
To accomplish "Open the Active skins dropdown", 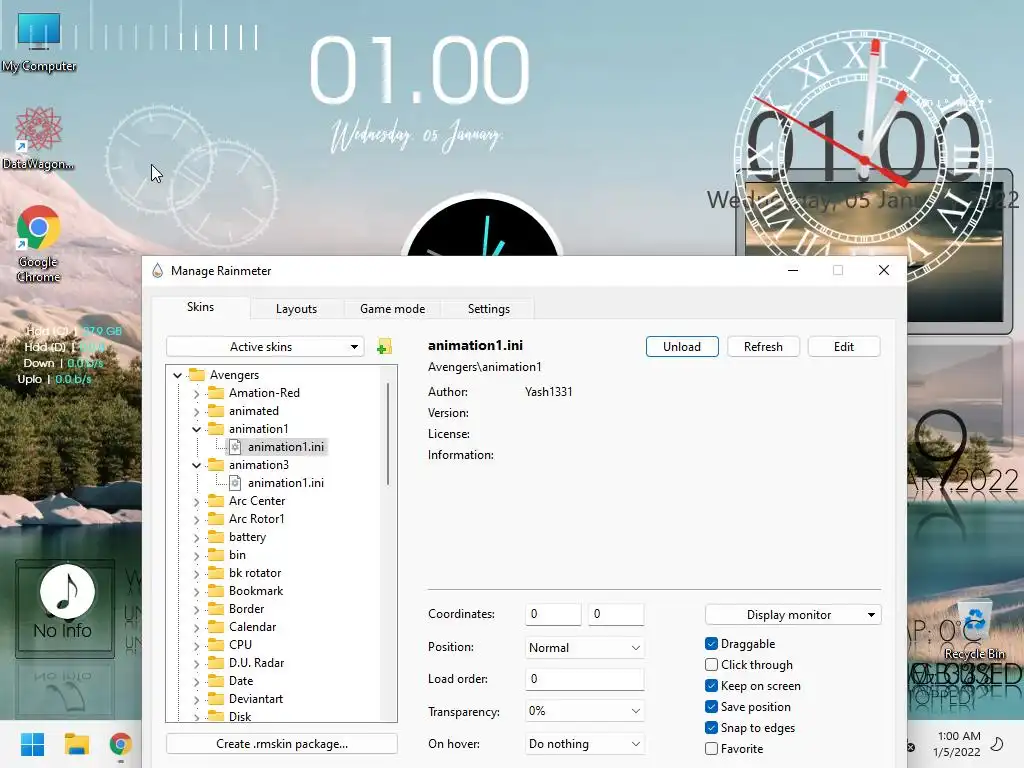I will (x=264, y=347).
